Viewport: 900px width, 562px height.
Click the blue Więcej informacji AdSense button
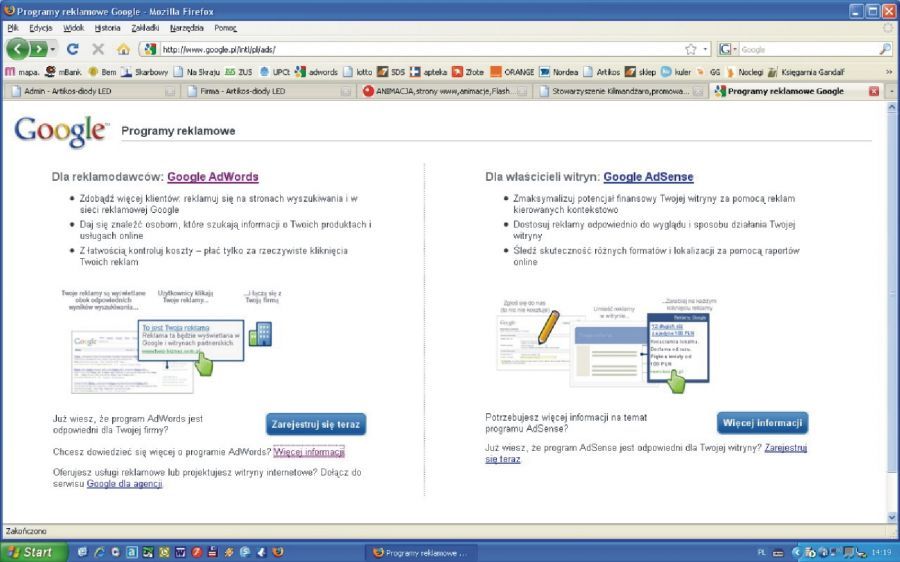[762, 423]
